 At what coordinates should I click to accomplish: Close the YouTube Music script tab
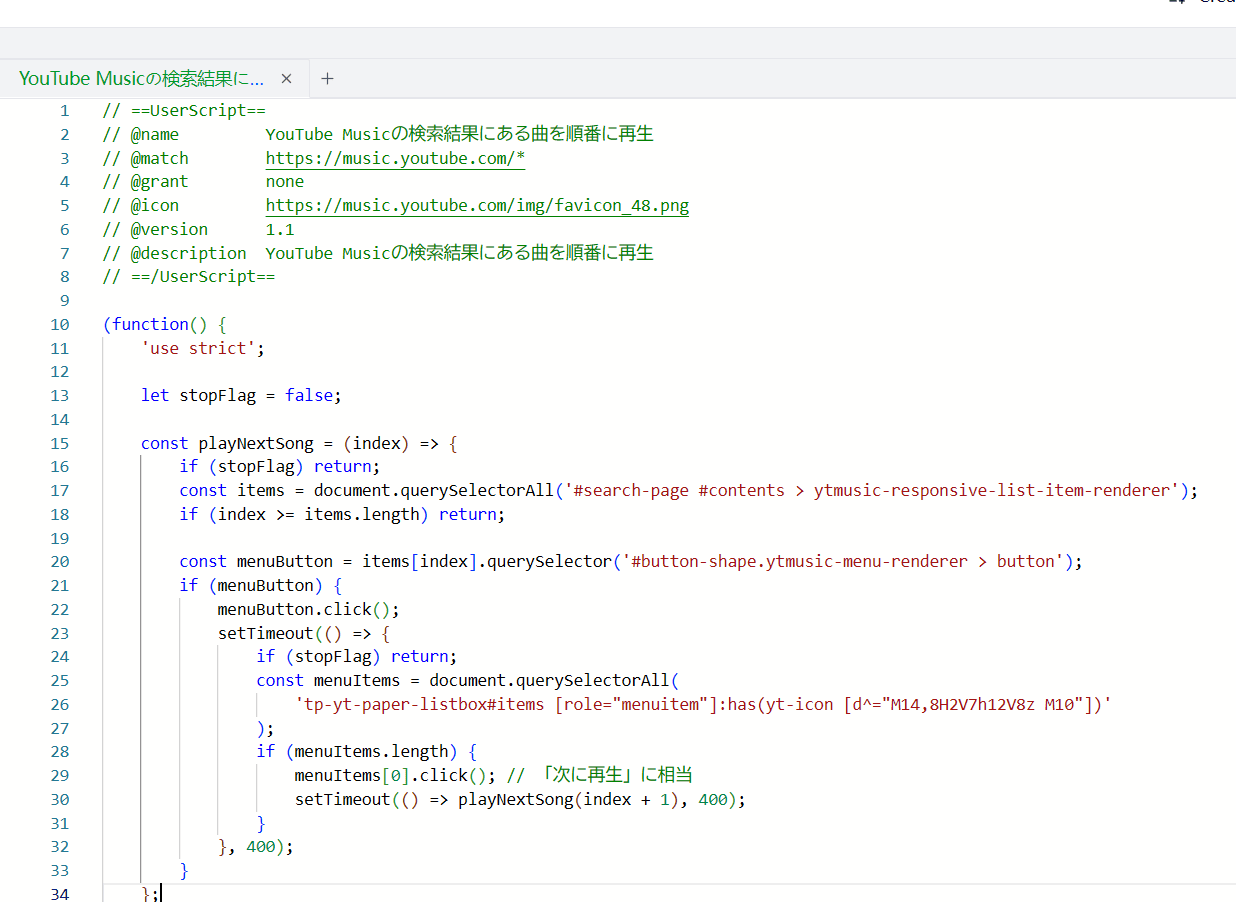pos(286,78)
